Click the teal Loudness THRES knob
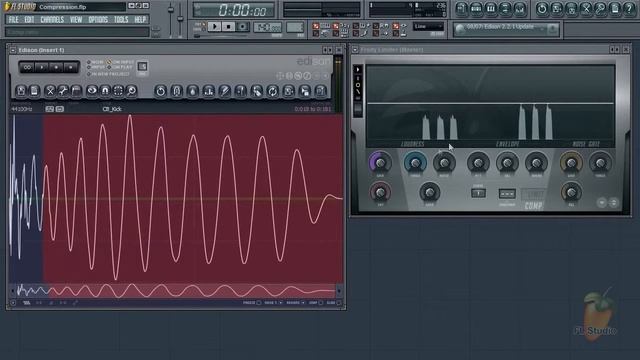 pos(415,162)
